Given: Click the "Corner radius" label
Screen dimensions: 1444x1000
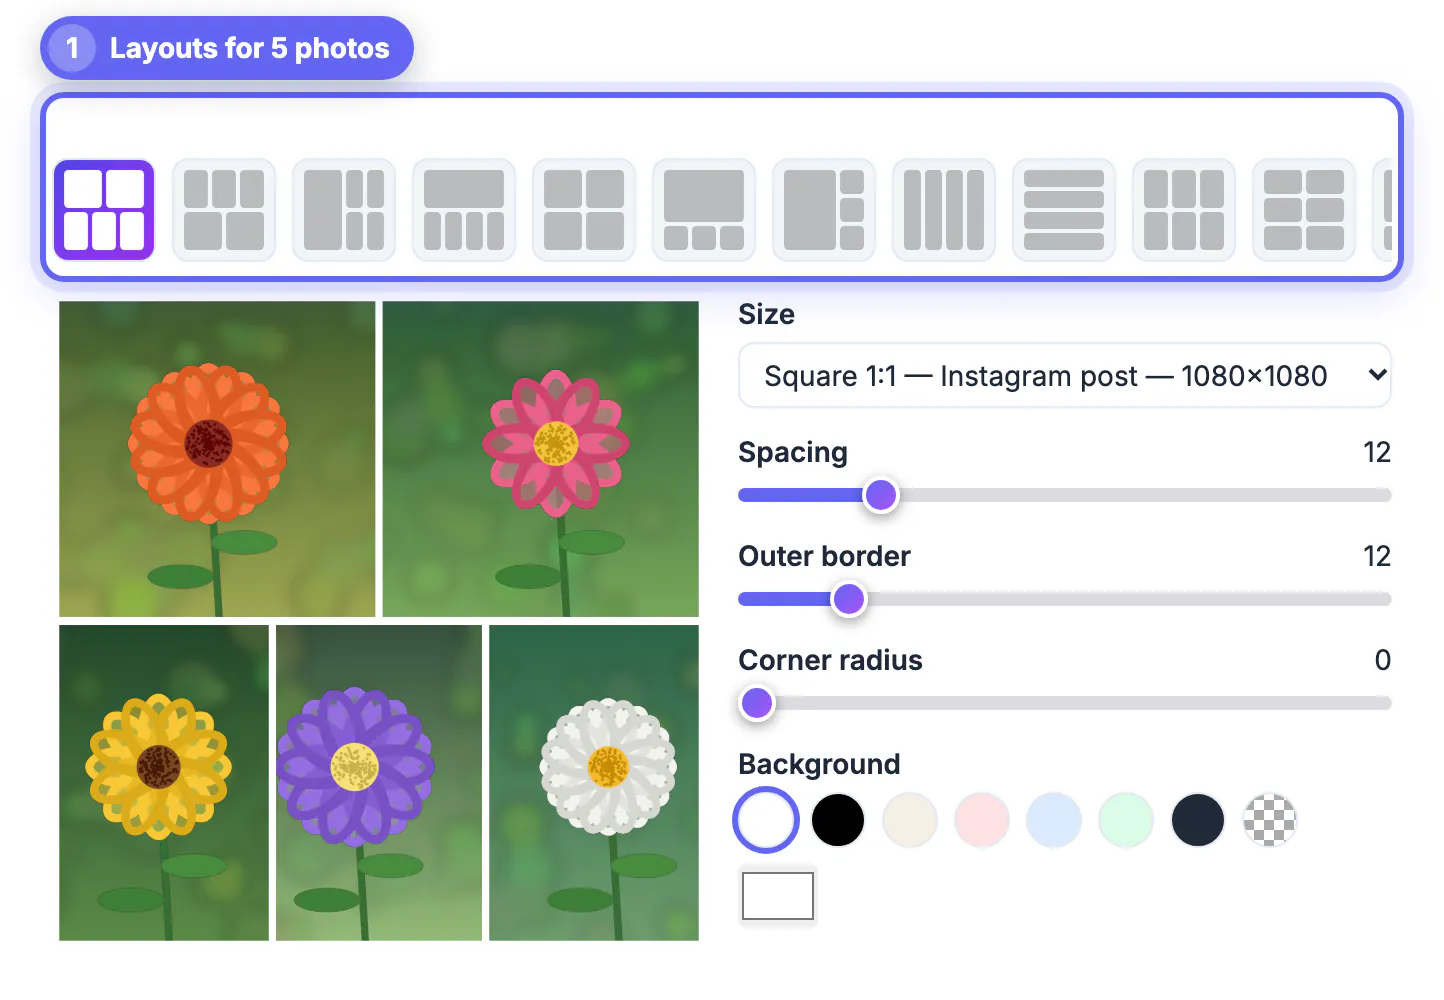Looking at the screenshot, I should pos(831,660).
